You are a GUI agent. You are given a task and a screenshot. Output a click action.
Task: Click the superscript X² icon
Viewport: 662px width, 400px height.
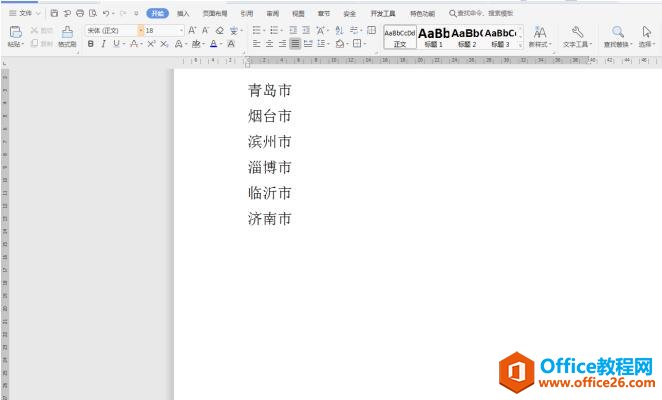click(x=150, y=44)
